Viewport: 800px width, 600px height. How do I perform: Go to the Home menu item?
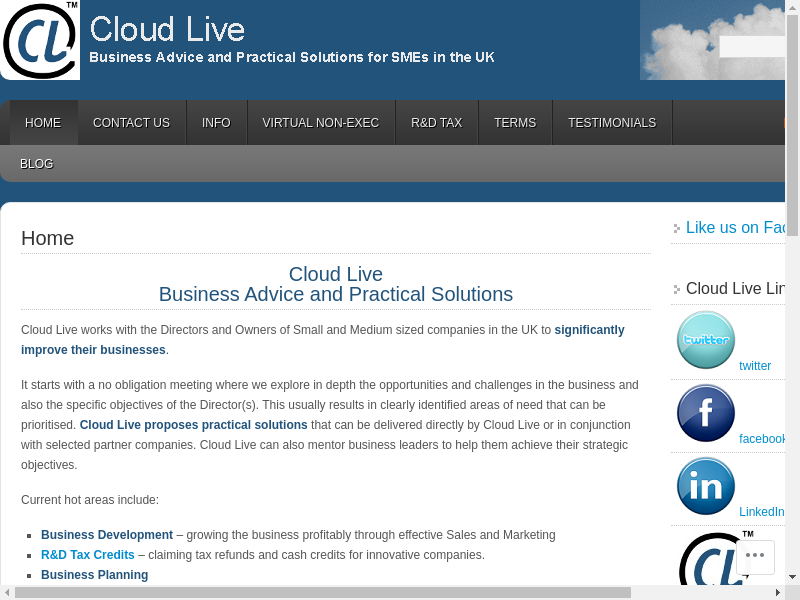tap(43, 123)
